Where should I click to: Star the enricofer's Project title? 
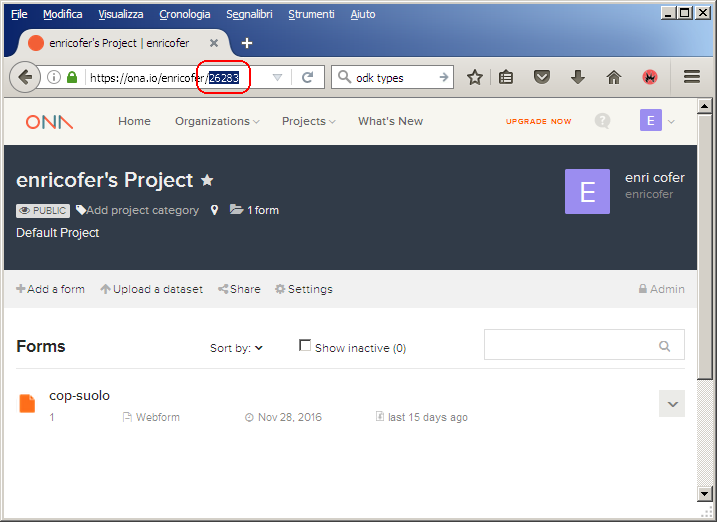coord(207,180)
